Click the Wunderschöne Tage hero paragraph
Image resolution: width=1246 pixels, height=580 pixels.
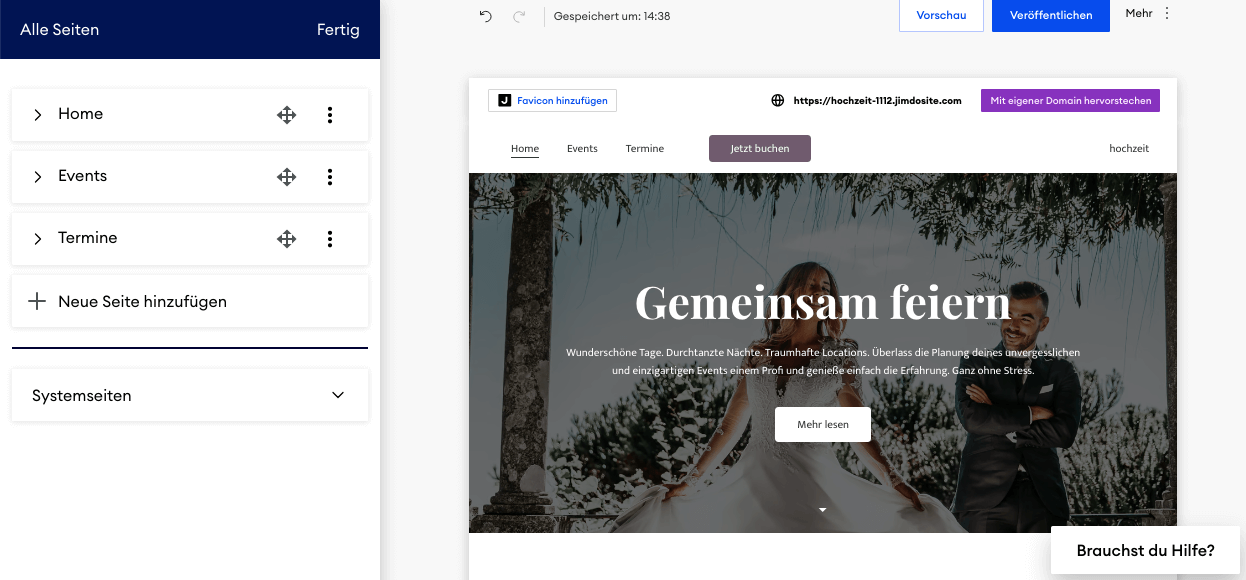pos(823,361)
